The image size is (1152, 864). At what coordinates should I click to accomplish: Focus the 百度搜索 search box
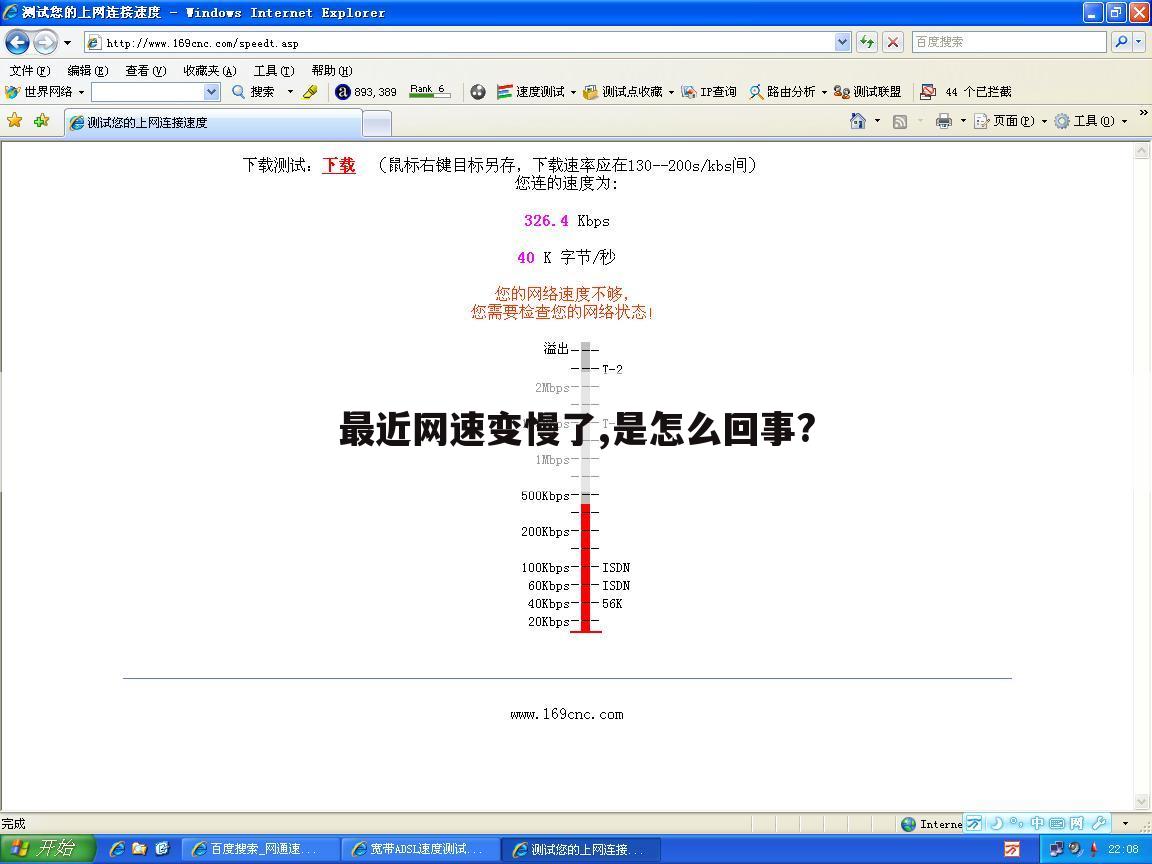[1009, 42]
